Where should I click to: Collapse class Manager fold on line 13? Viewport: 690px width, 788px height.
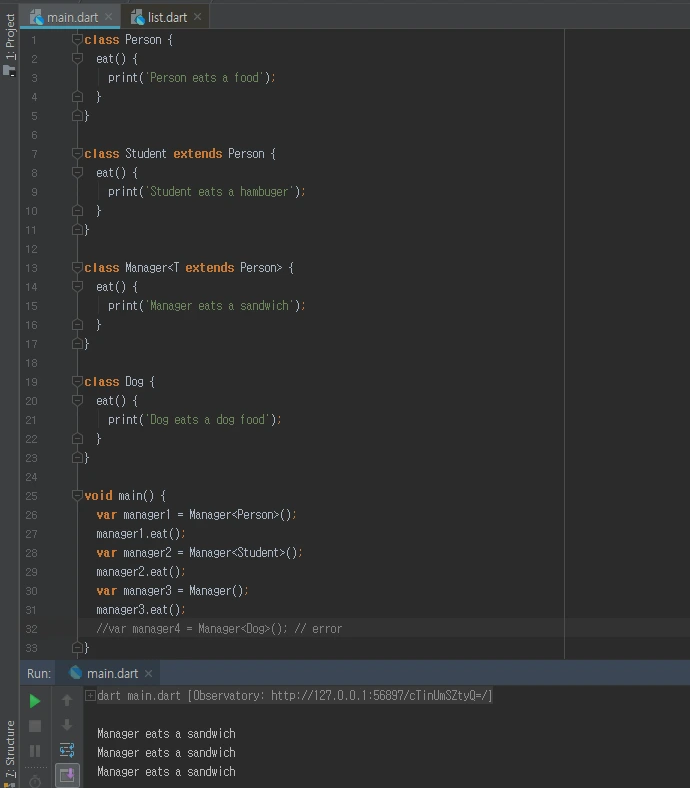coord(77,267)
